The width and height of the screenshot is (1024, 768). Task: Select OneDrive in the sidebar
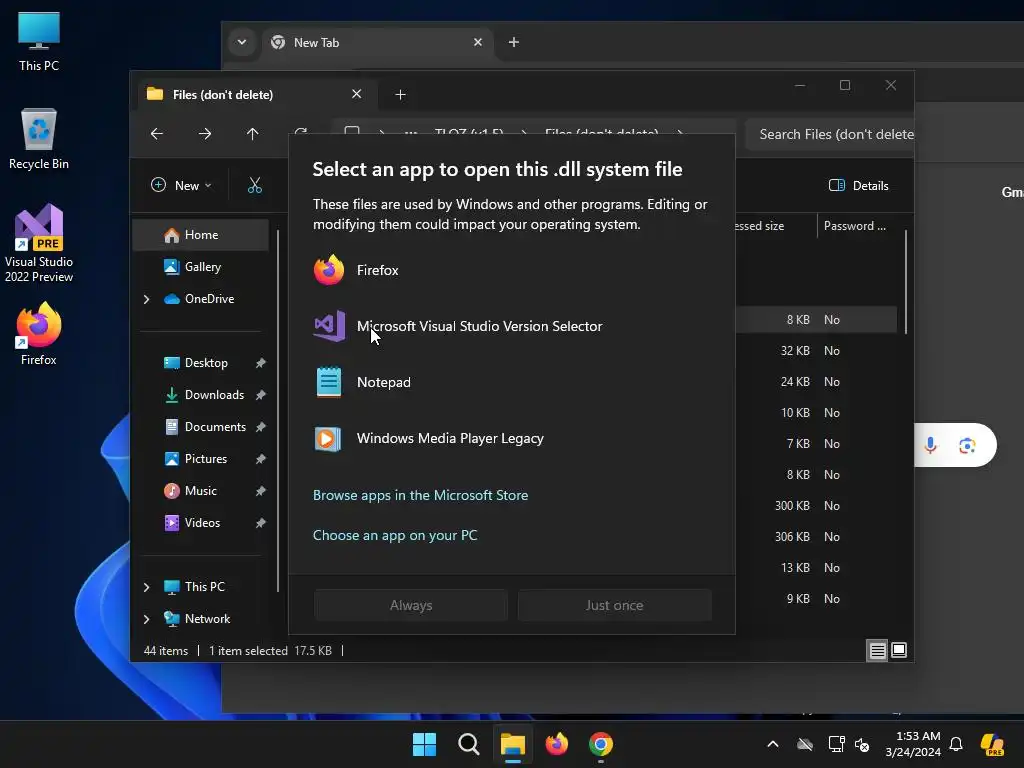[209, 299]
